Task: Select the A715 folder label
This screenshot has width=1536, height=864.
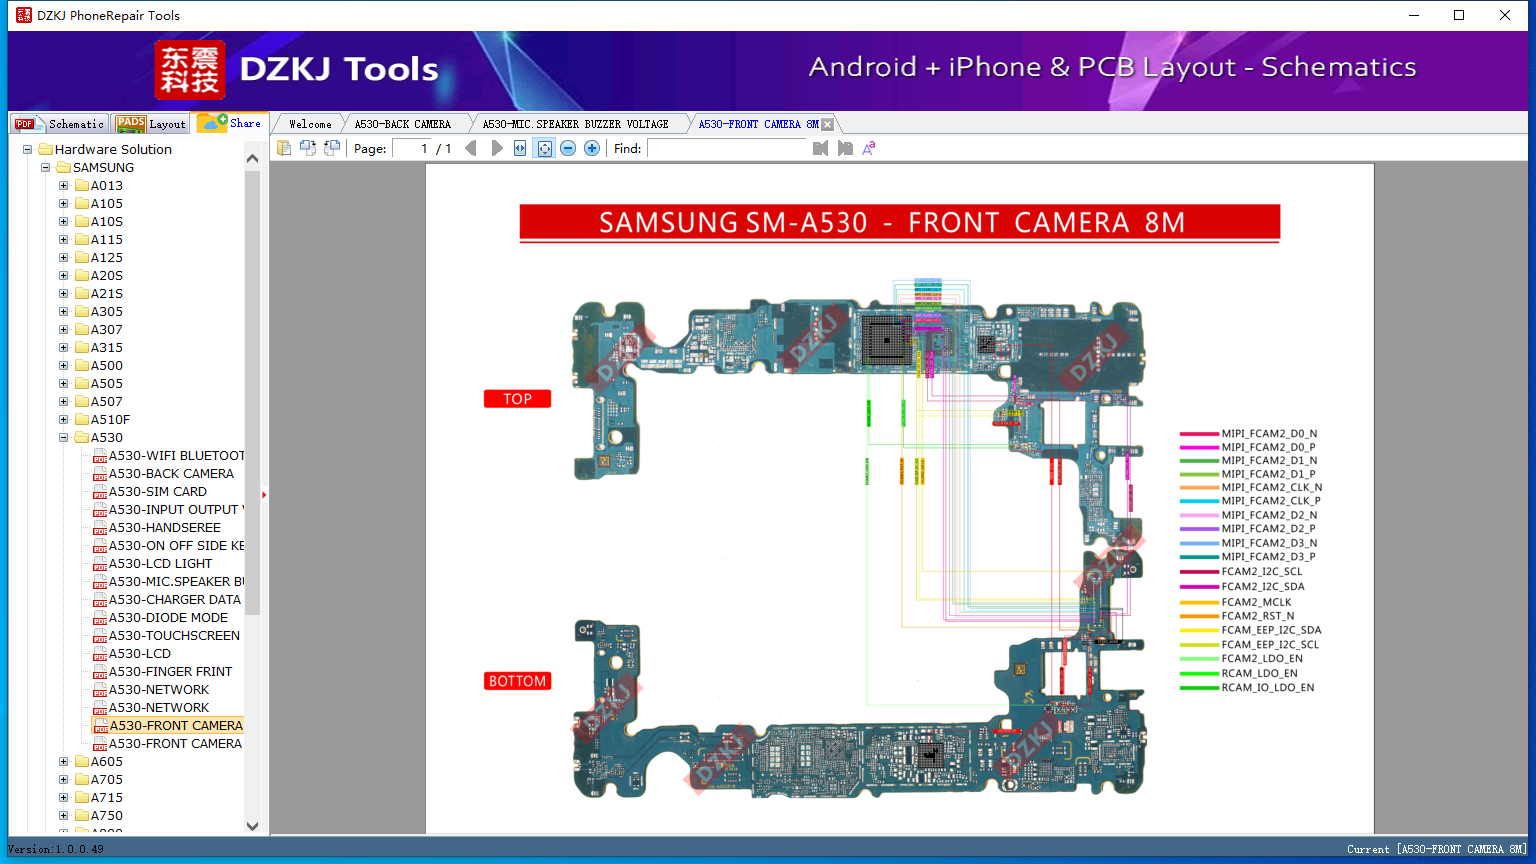Action: [107, 798]
